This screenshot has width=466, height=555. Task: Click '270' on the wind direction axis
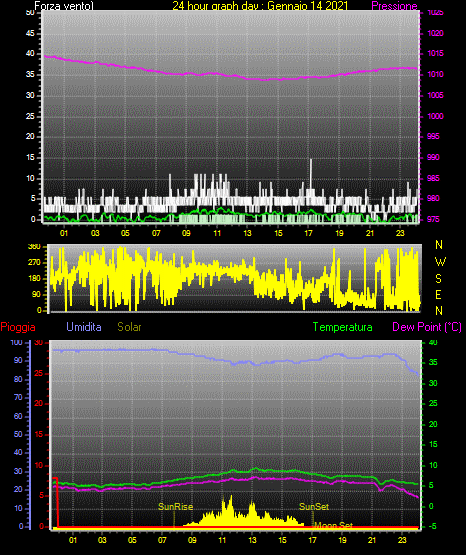34,263
